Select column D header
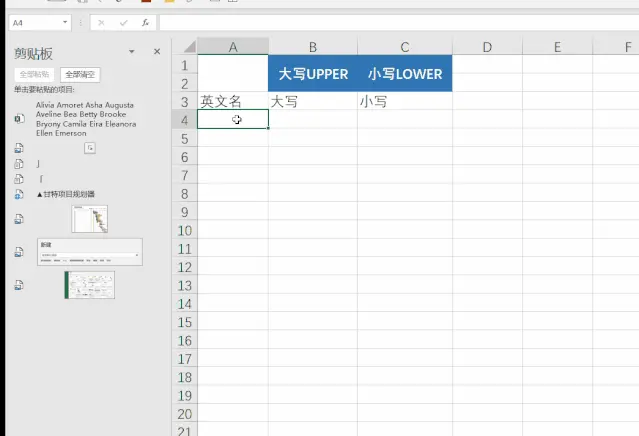This screenshot has height=436, width=639. tap(487, 47)
